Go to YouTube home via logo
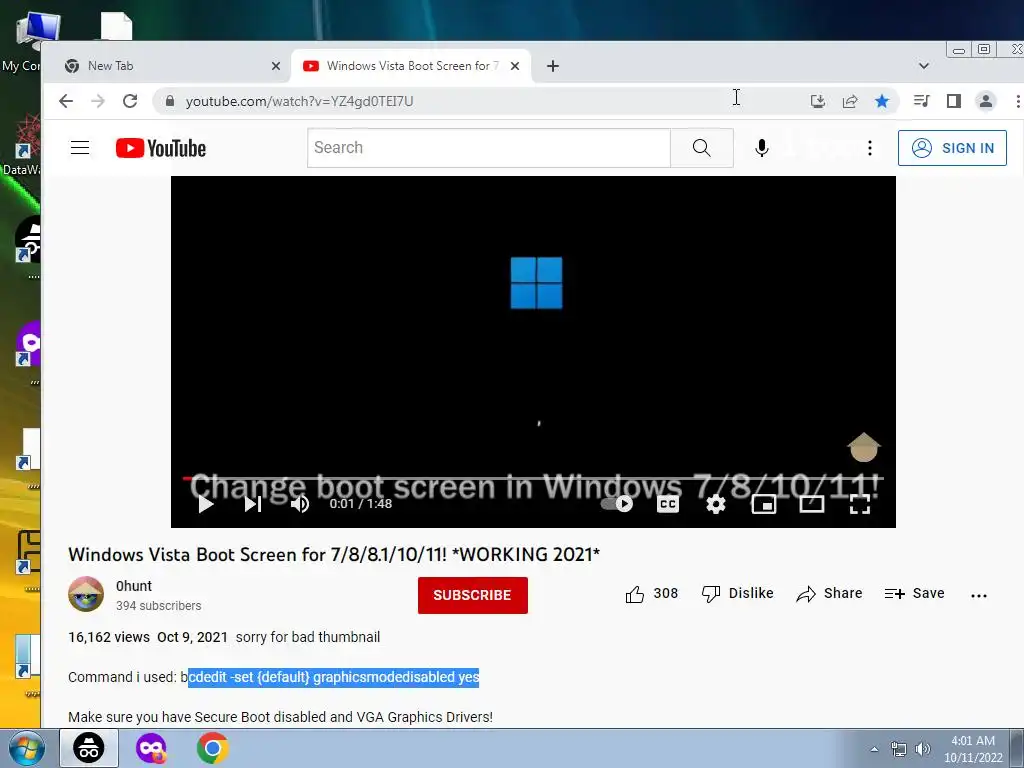 [x=161, y=148]
